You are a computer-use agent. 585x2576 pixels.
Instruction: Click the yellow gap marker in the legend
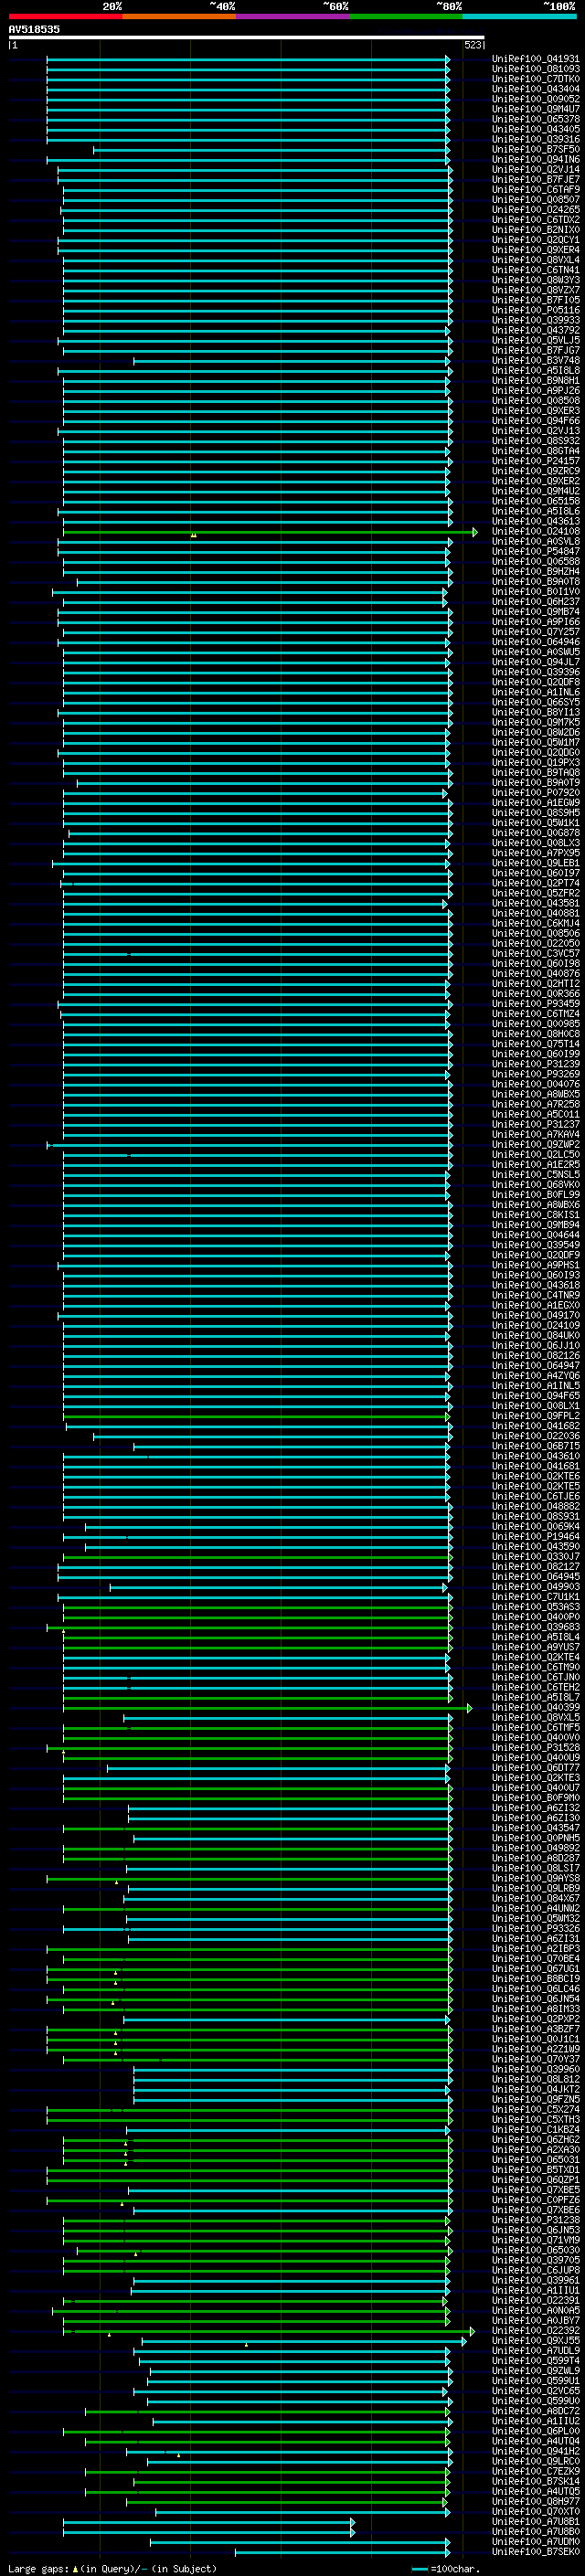click(x=76, y=2568)
